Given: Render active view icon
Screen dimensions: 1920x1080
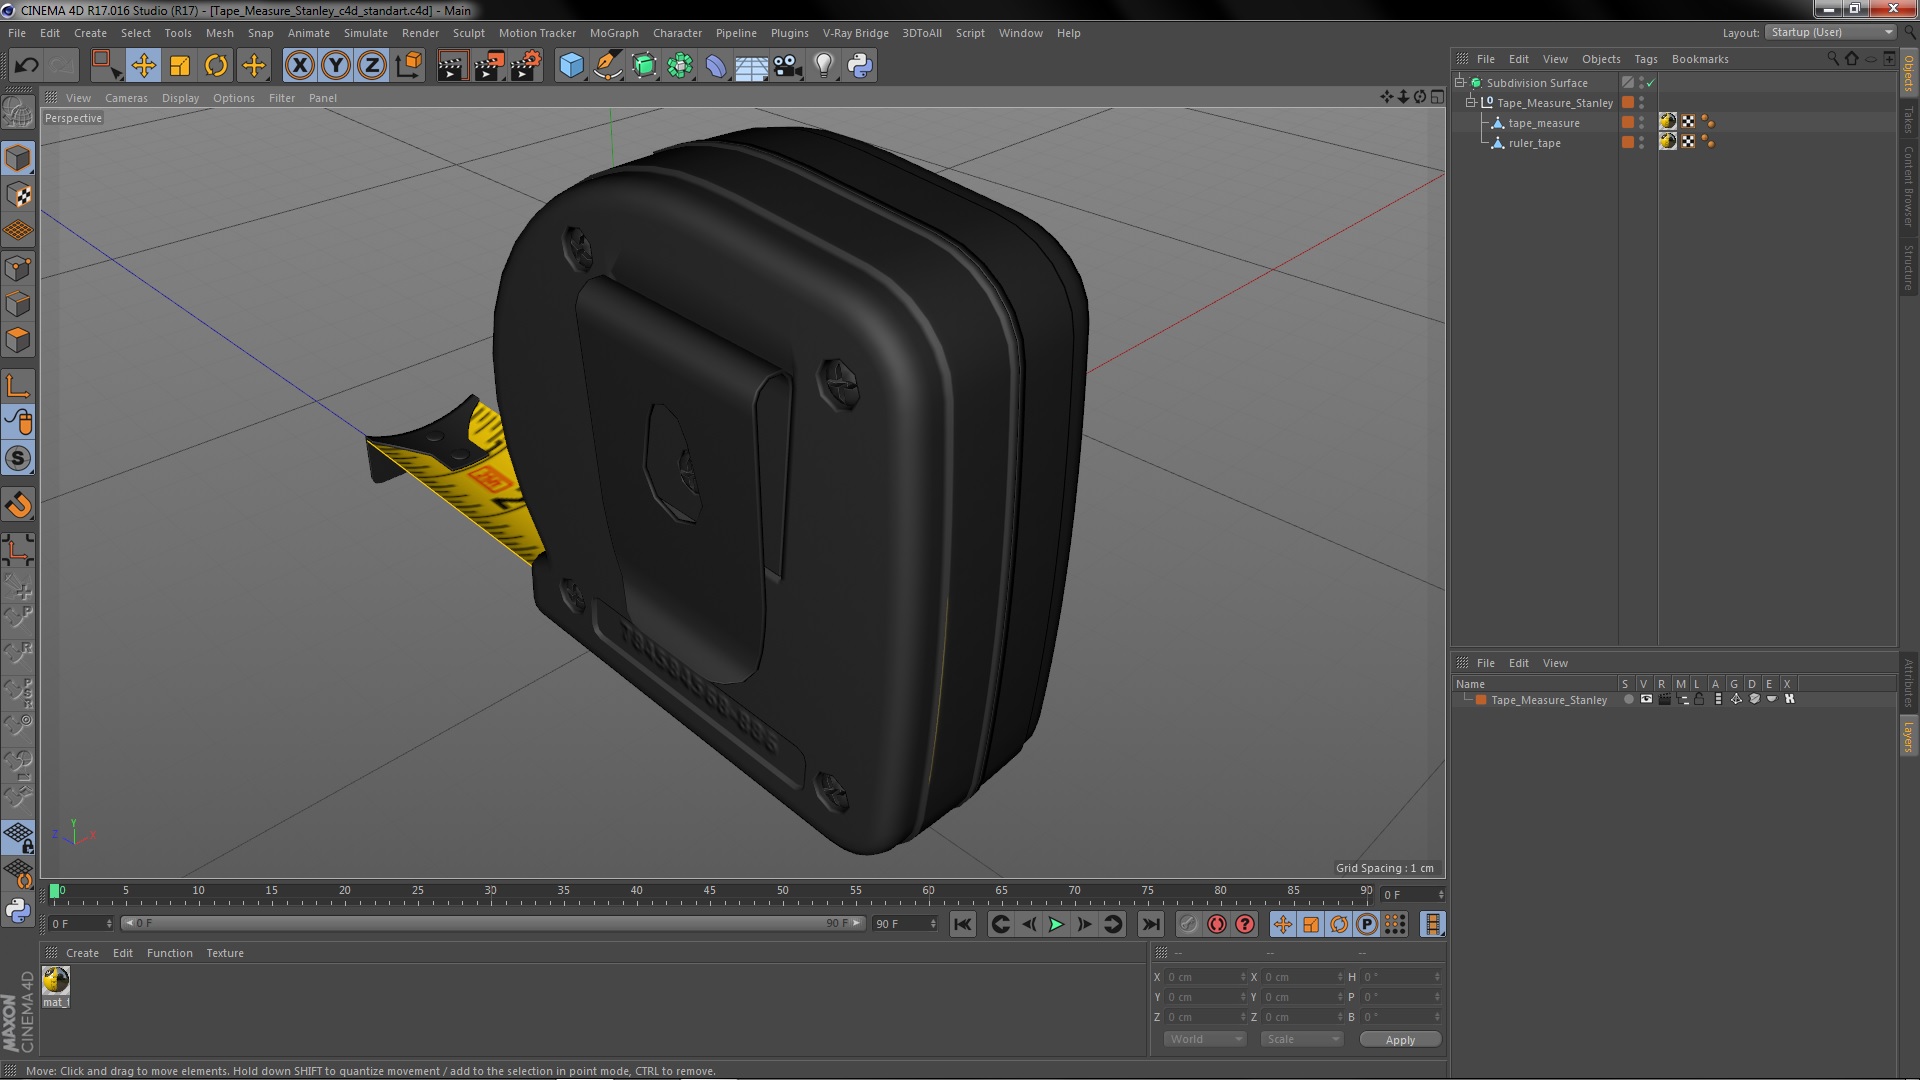Looking at the screenshot, I should pos(452,66).
